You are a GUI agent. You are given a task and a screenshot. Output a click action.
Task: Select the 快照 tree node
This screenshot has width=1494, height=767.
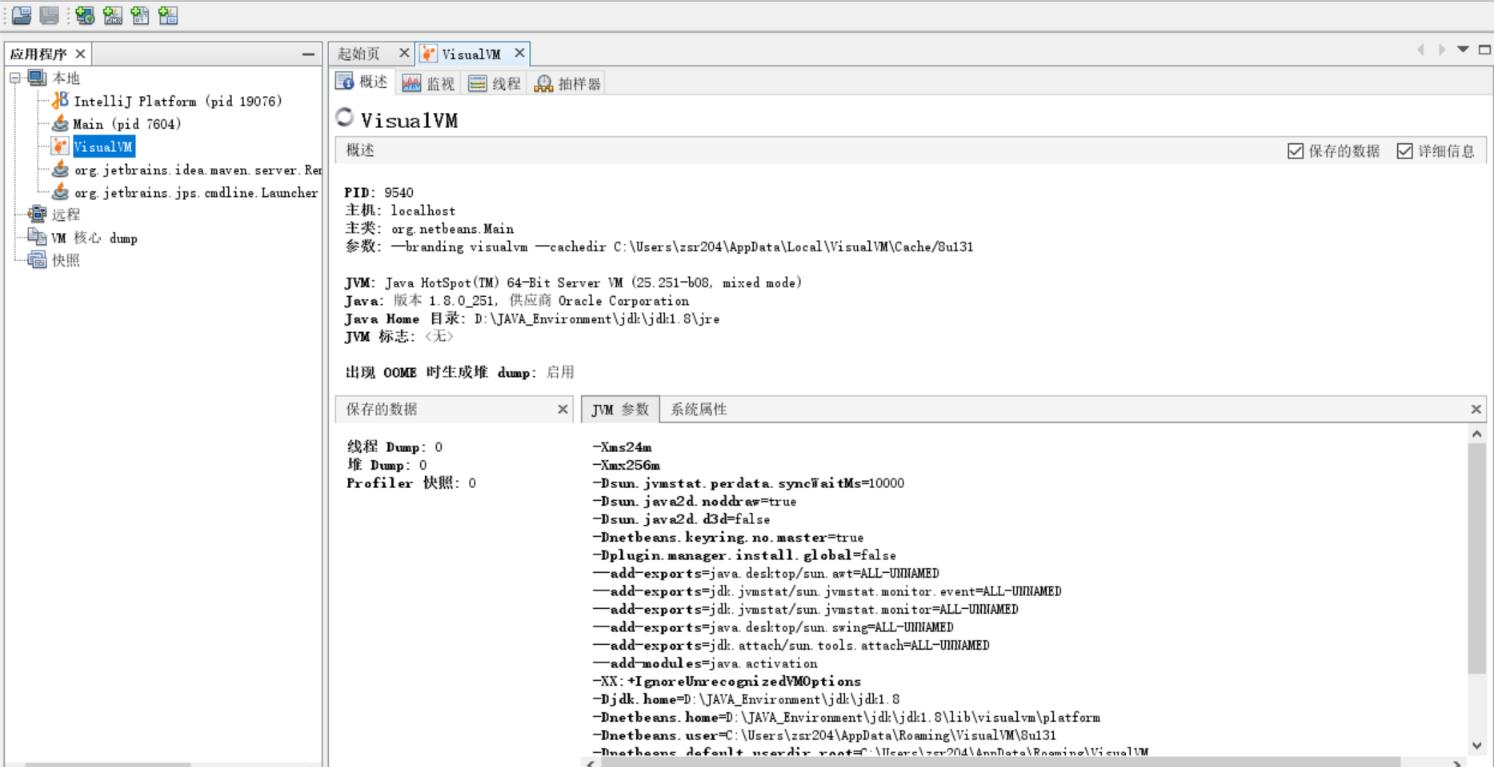click(65, 261)
